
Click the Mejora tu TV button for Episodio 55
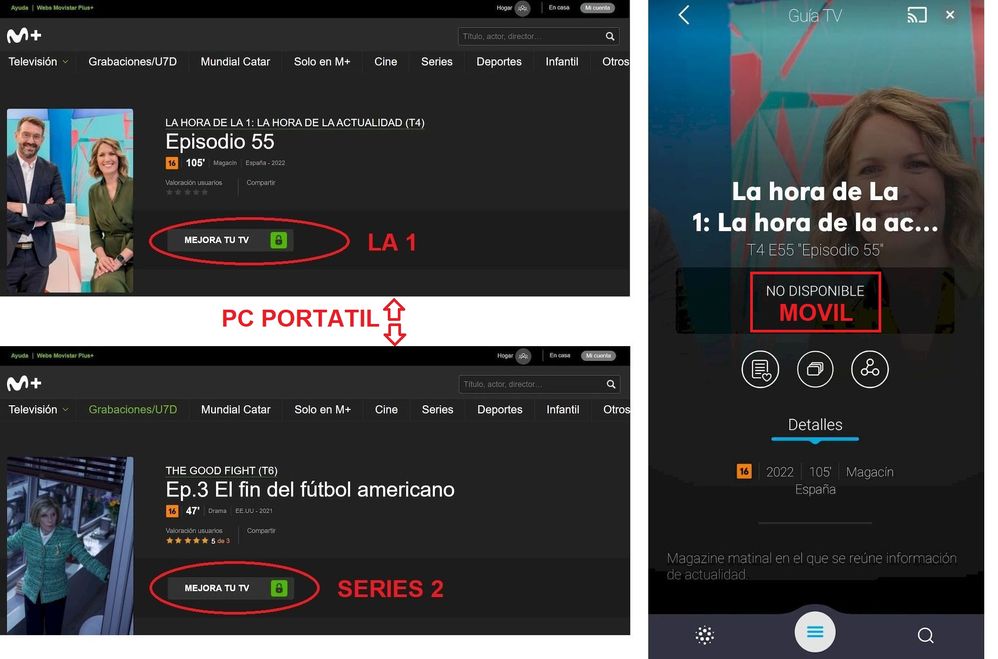[x=230, y=240]
